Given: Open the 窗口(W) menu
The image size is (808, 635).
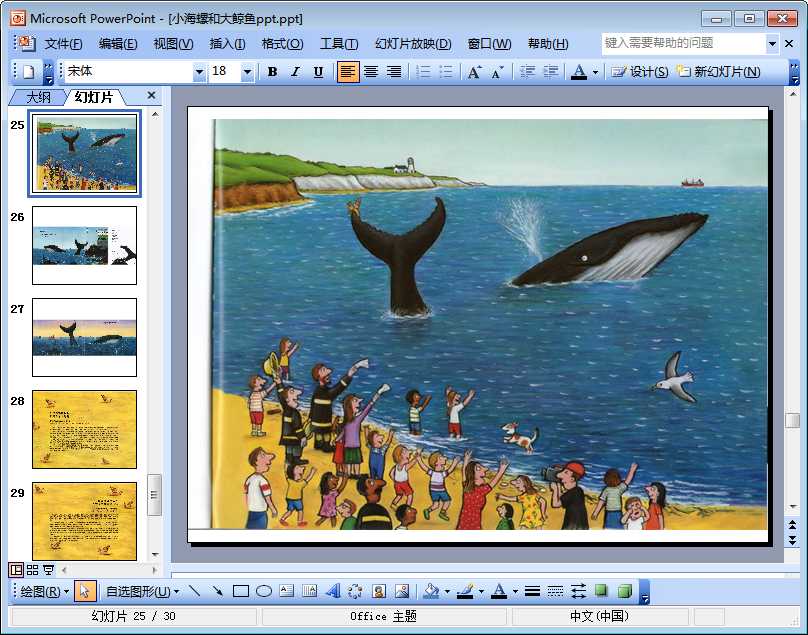Looking at the screenshot, I should (x=489, y=44).
